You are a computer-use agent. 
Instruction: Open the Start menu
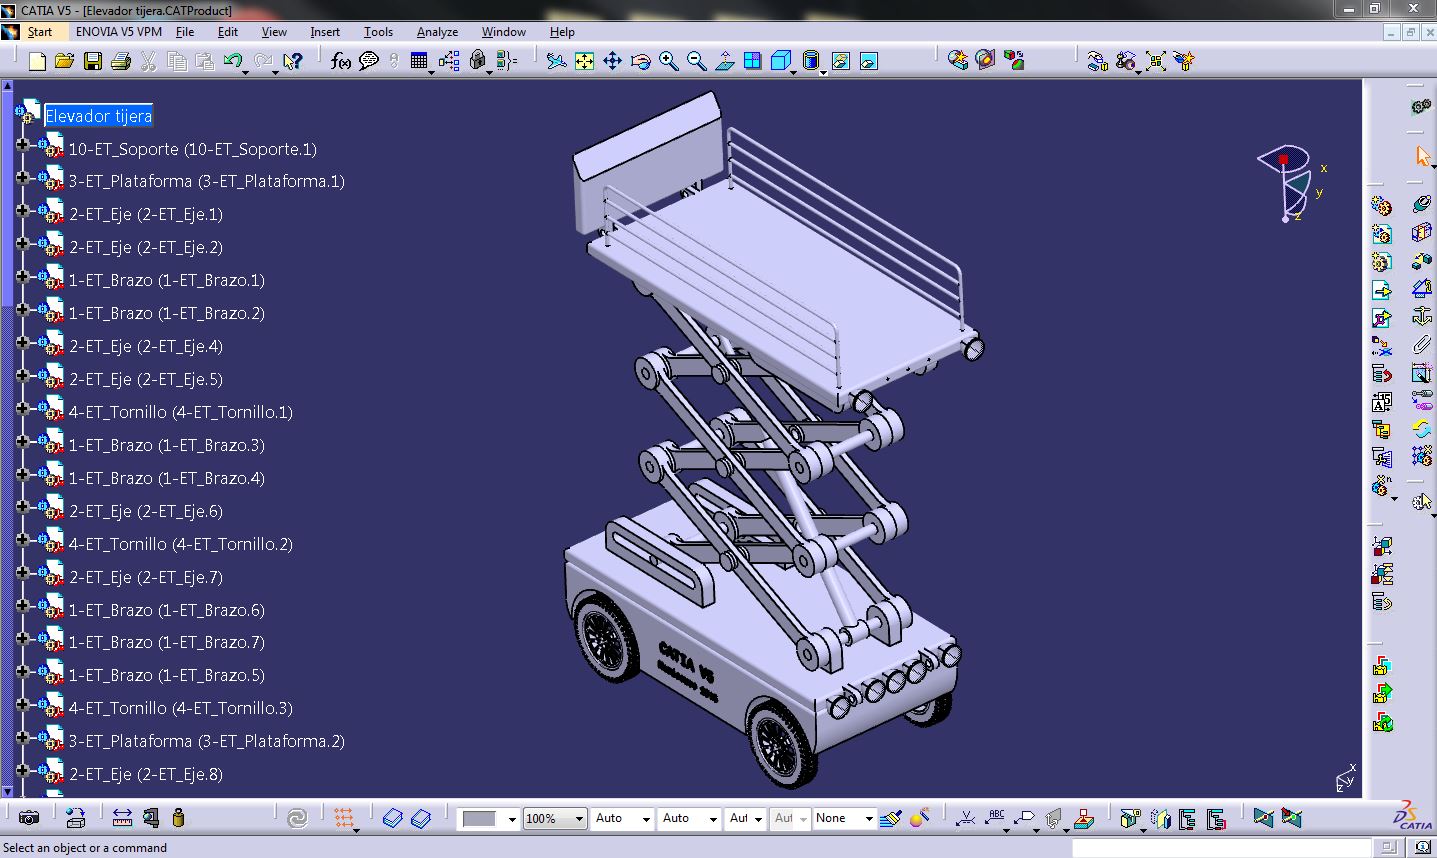40,32
